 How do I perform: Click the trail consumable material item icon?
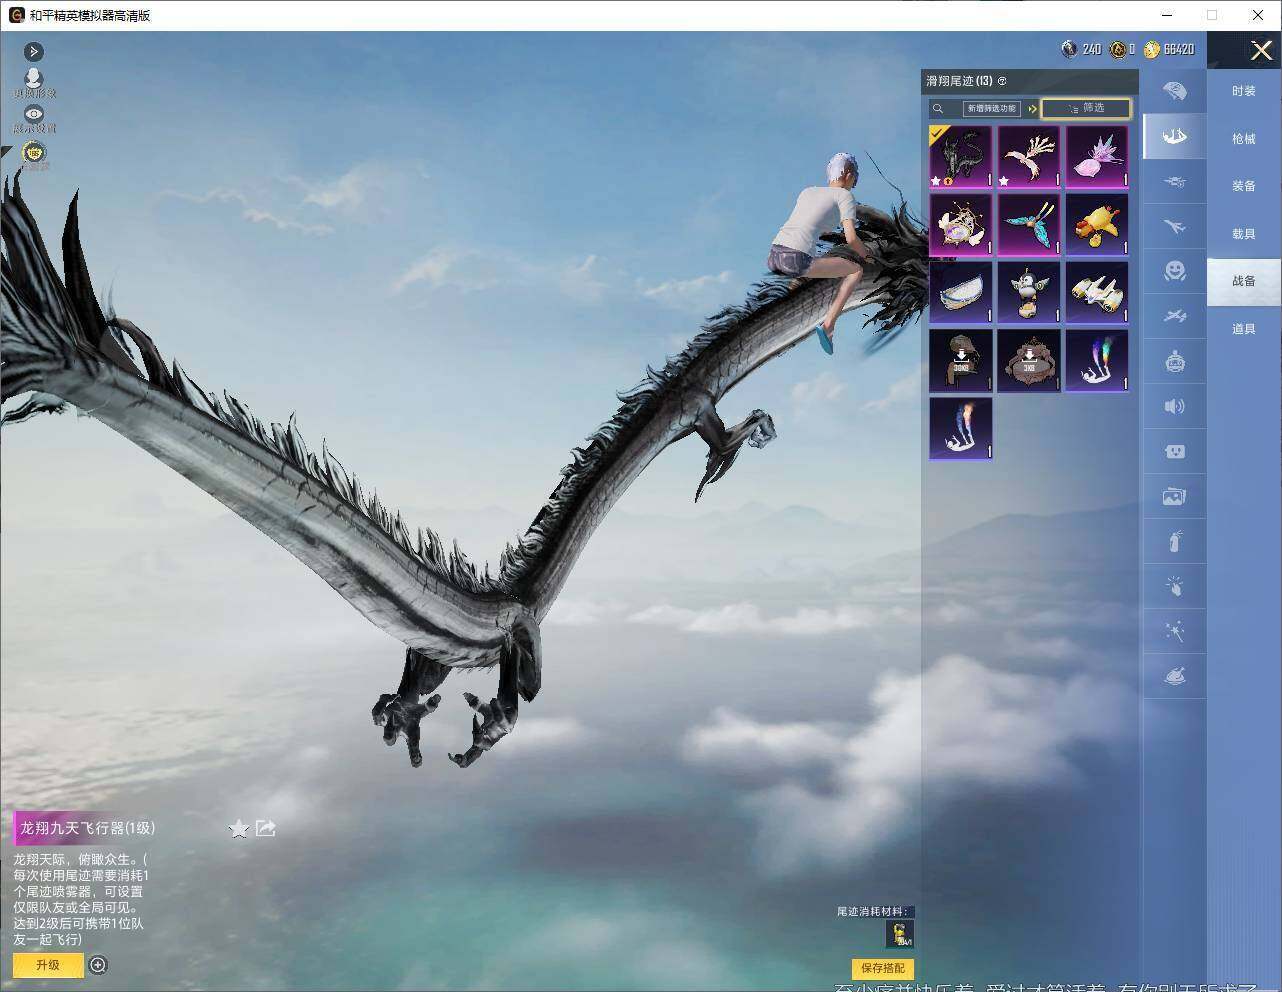point(899,934)
